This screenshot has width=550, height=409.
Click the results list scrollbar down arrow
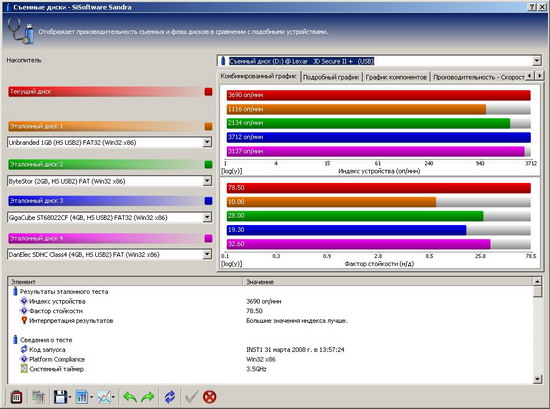[537, 379]
